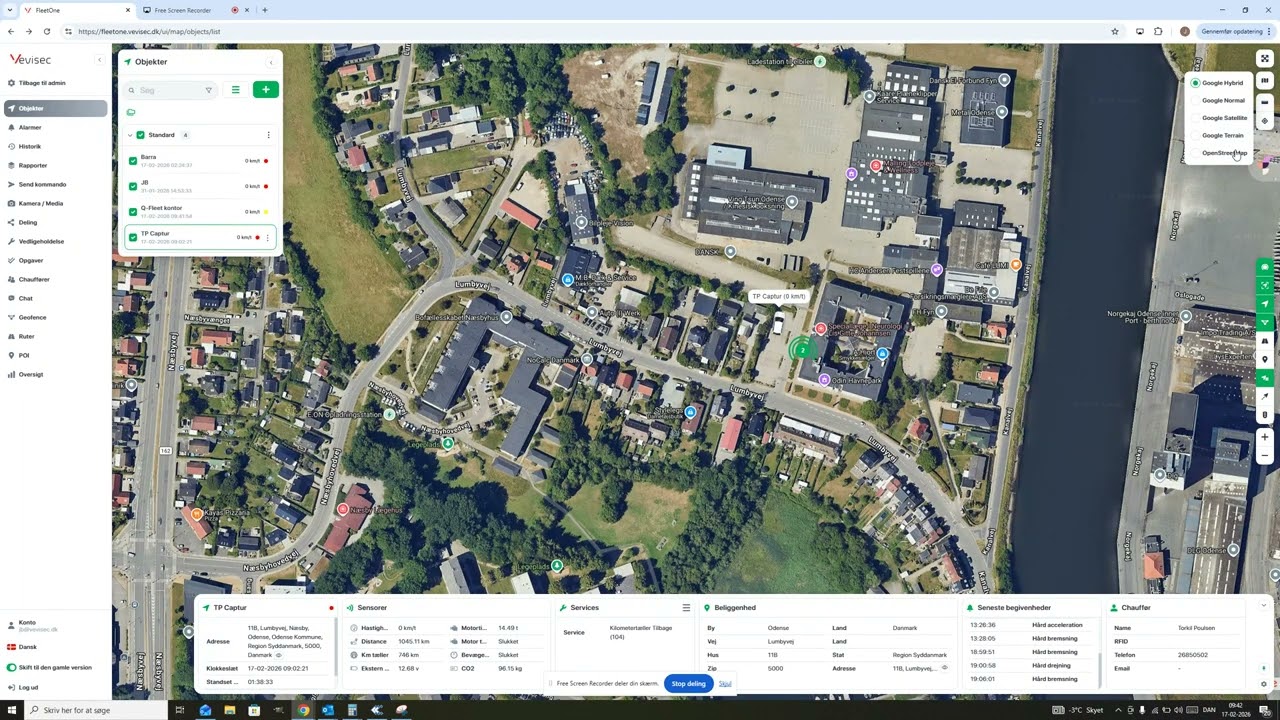The width and height of the screenshot is (1280, 720).
Task: Click the green plus add object button
Action: coord(265,90)
